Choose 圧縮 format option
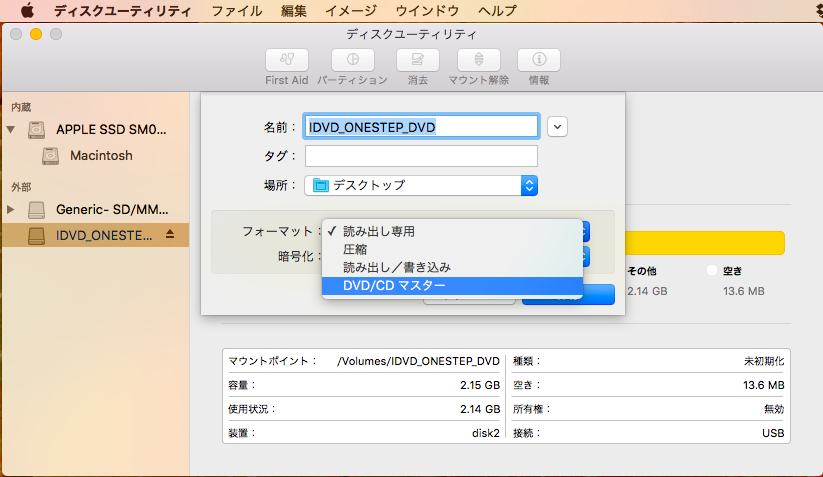The height and width of the screenshot is (477, 823). coord(452,249)
